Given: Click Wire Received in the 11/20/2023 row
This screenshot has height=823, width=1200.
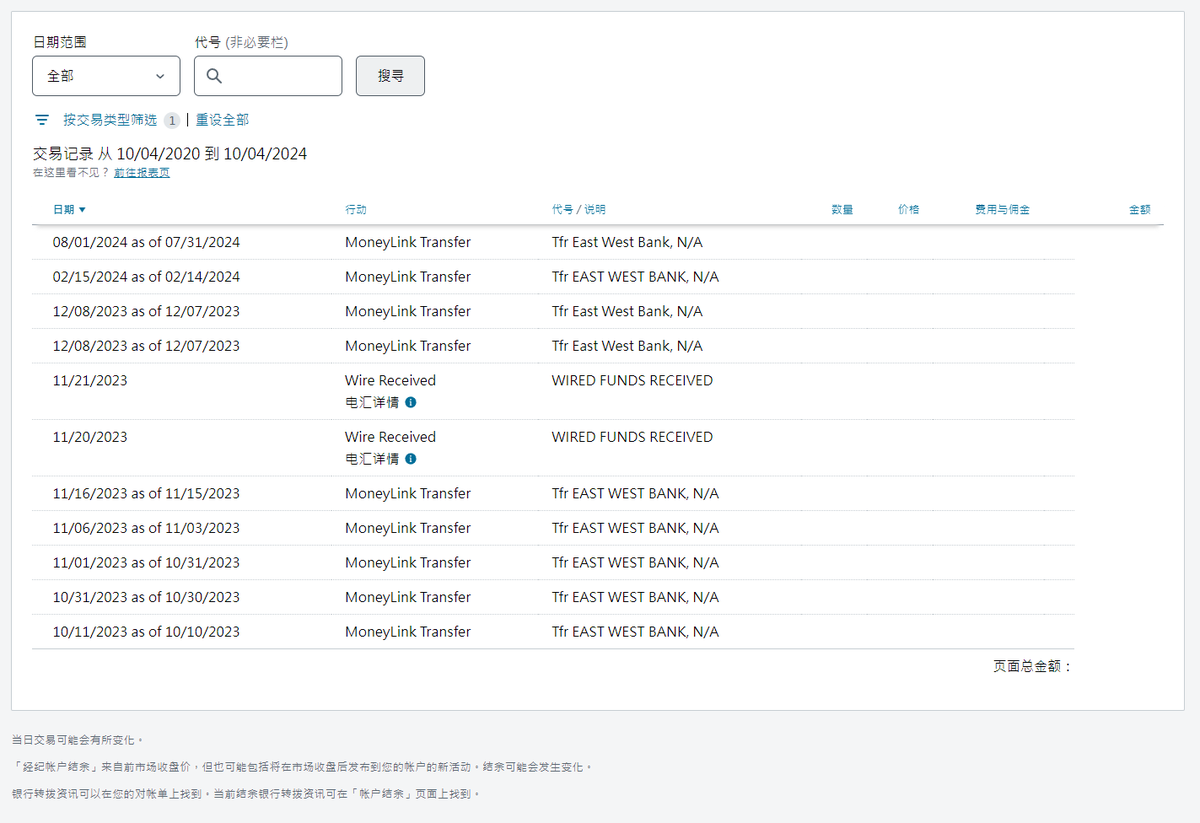Looking at the screenshot, I should pyautogui.click(x=390, y=437).
